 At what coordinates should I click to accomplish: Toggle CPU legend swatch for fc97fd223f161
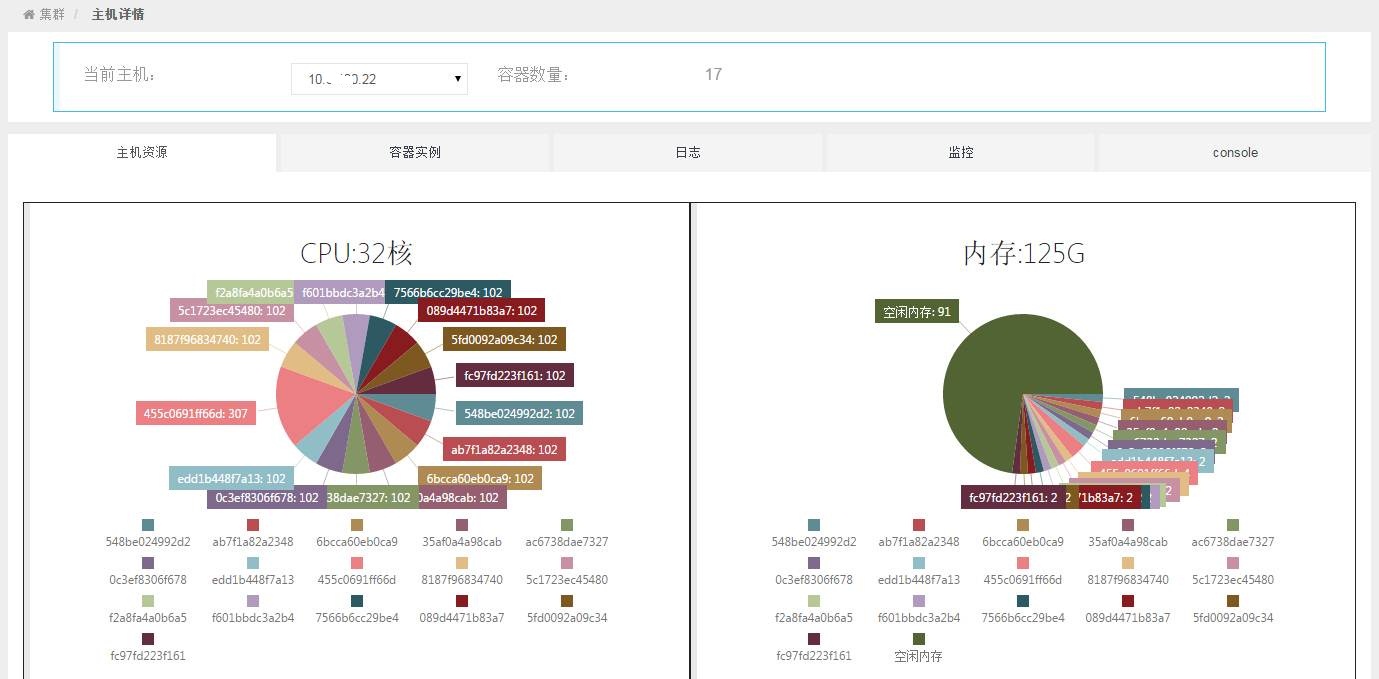(x=148, y=639)
